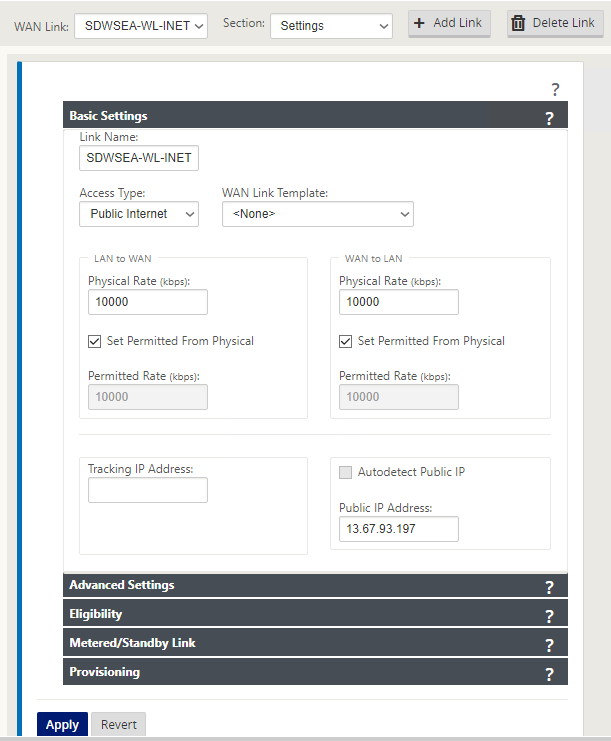Viewport: 611px width, 741px height.
Task: Click the Link Name input field
Action: [x=139, y=158]
